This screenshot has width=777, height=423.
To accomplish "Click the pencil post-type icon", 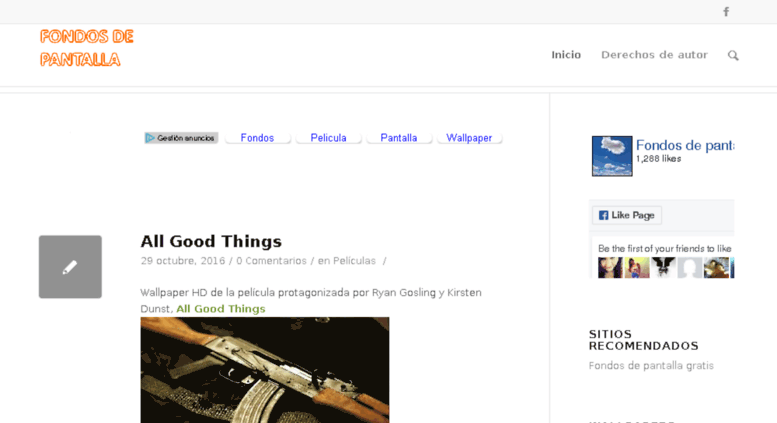I will 70,266.
